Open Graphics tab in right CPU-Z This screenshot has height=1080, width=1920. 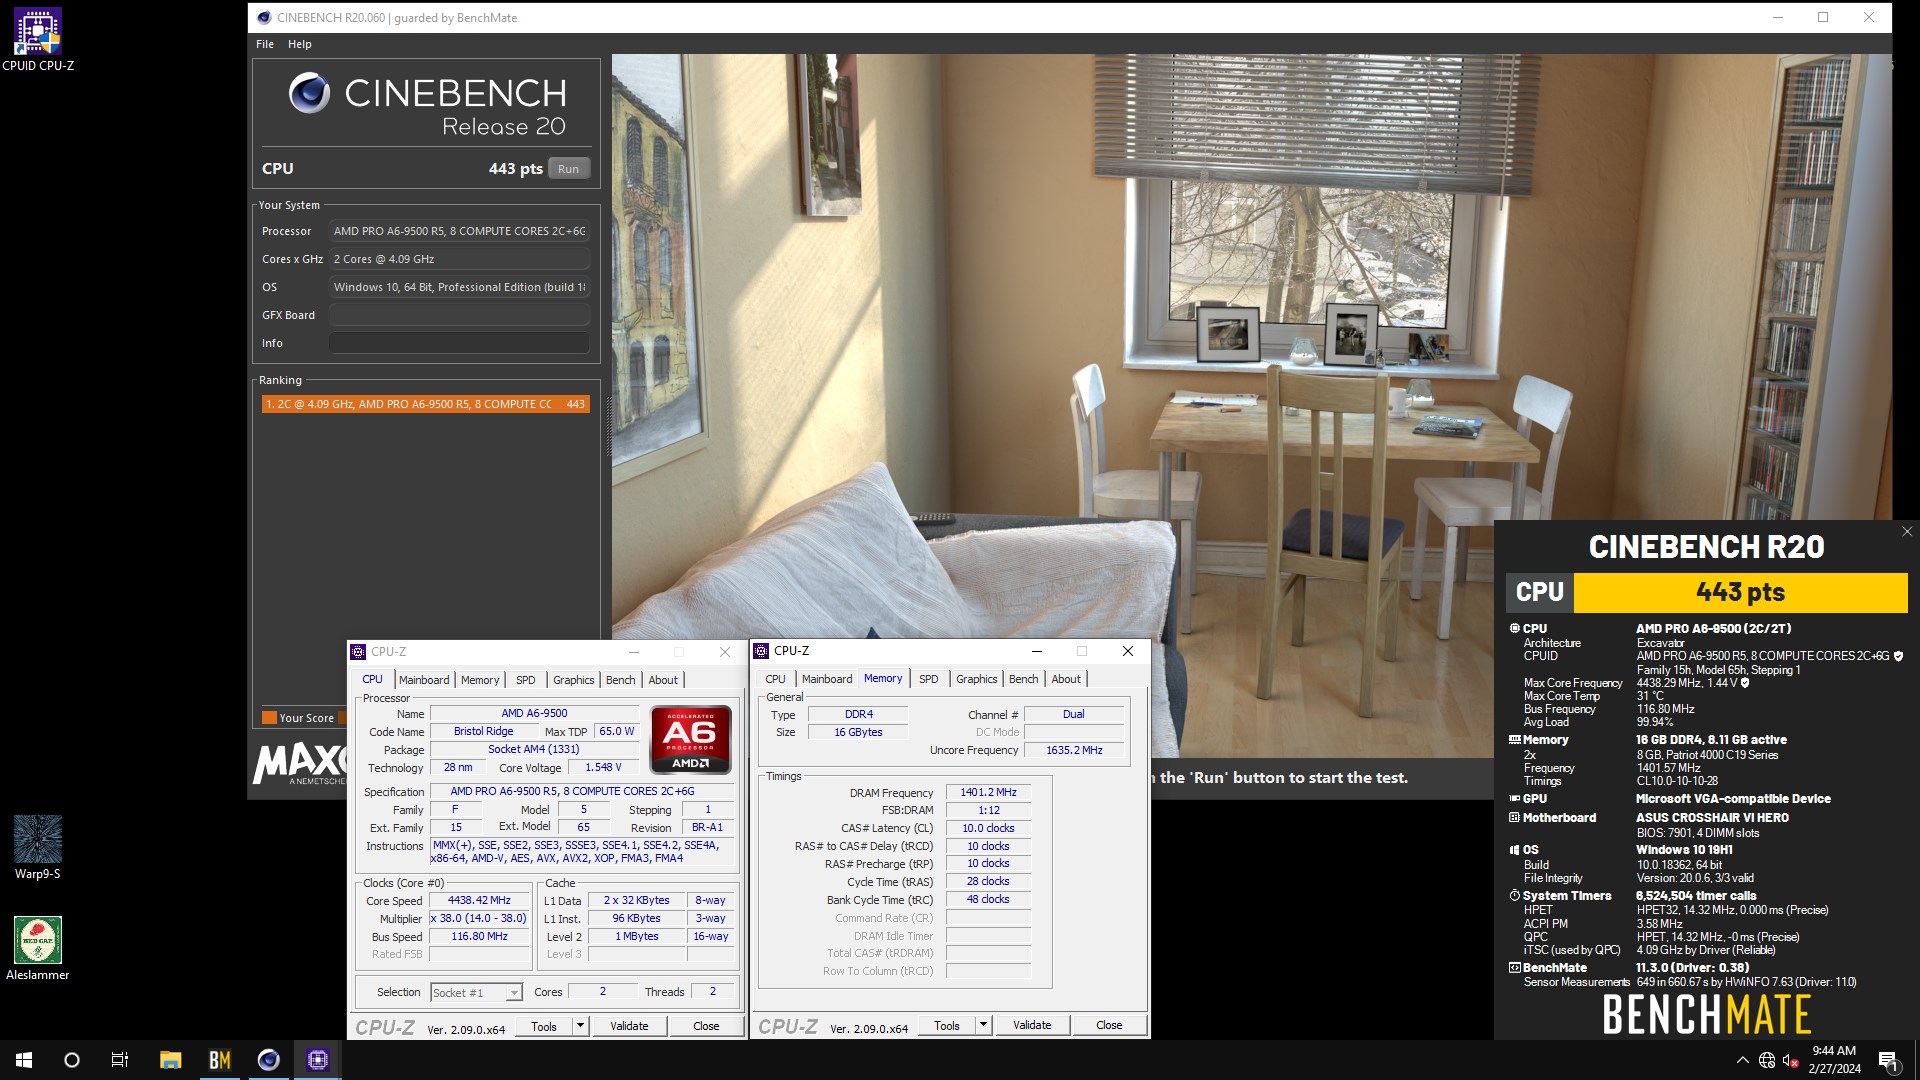[977, 679]
